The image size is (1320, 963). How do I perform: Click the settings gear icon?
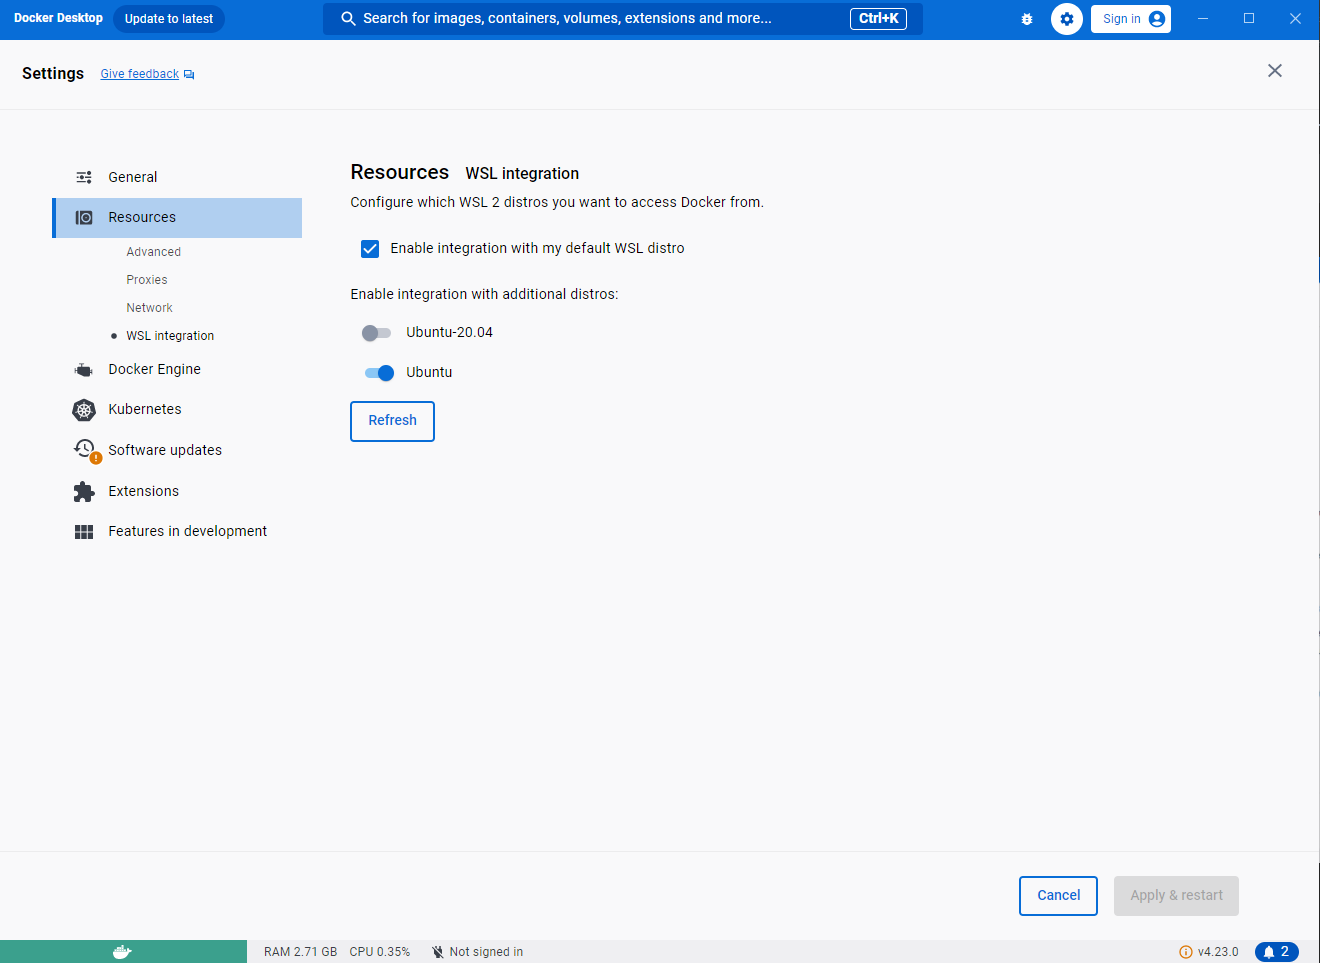[x=1067, y=19]
